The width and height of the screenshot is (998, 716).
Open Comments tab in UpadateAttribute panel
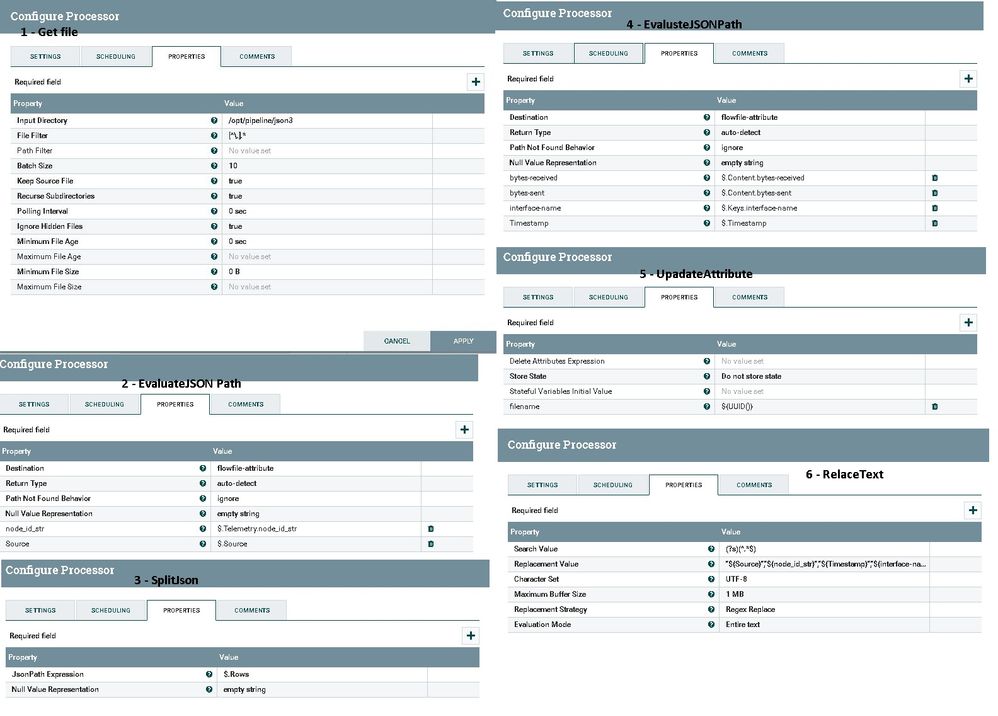point(750,297)
